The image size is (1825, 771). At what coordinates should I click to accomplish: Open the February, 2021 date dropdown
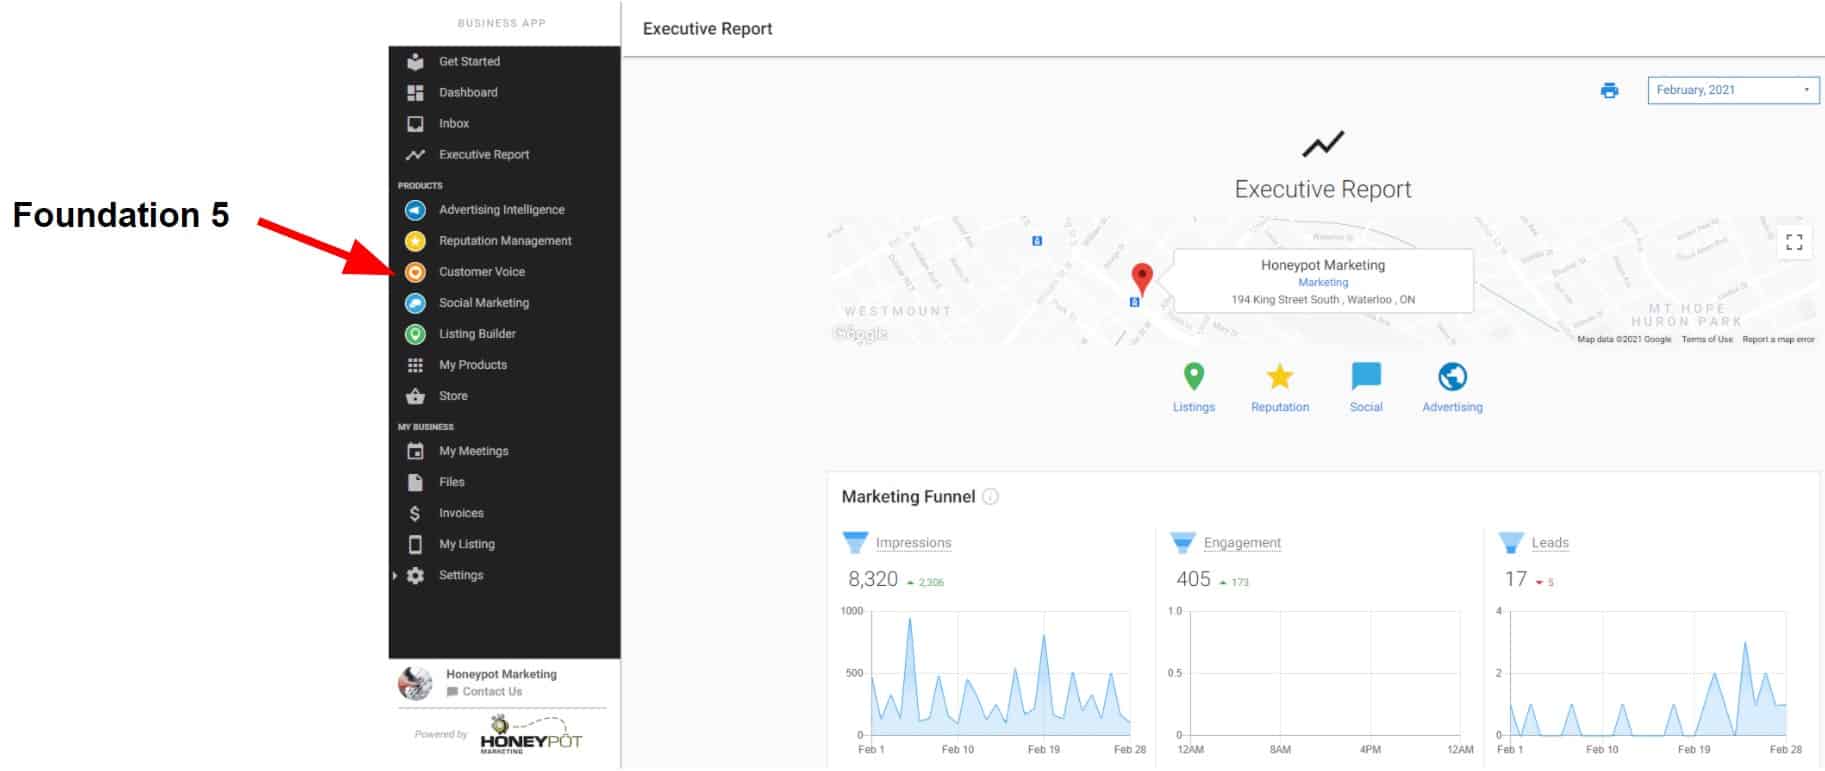pyautogui.click(x=1733, y=90)
